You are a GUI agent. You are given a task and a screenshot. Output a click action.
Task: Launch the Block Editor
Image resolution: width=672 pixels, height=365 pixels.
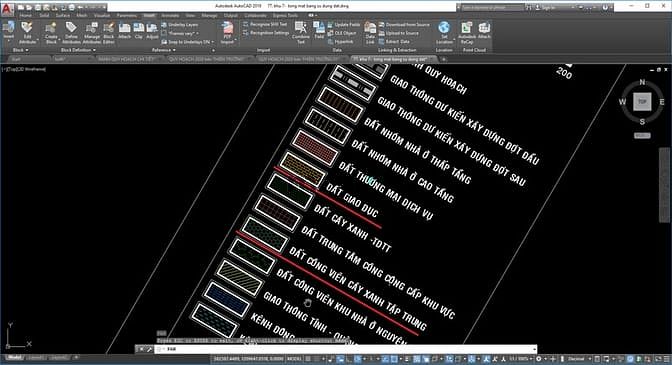click(x=108, y=33)
